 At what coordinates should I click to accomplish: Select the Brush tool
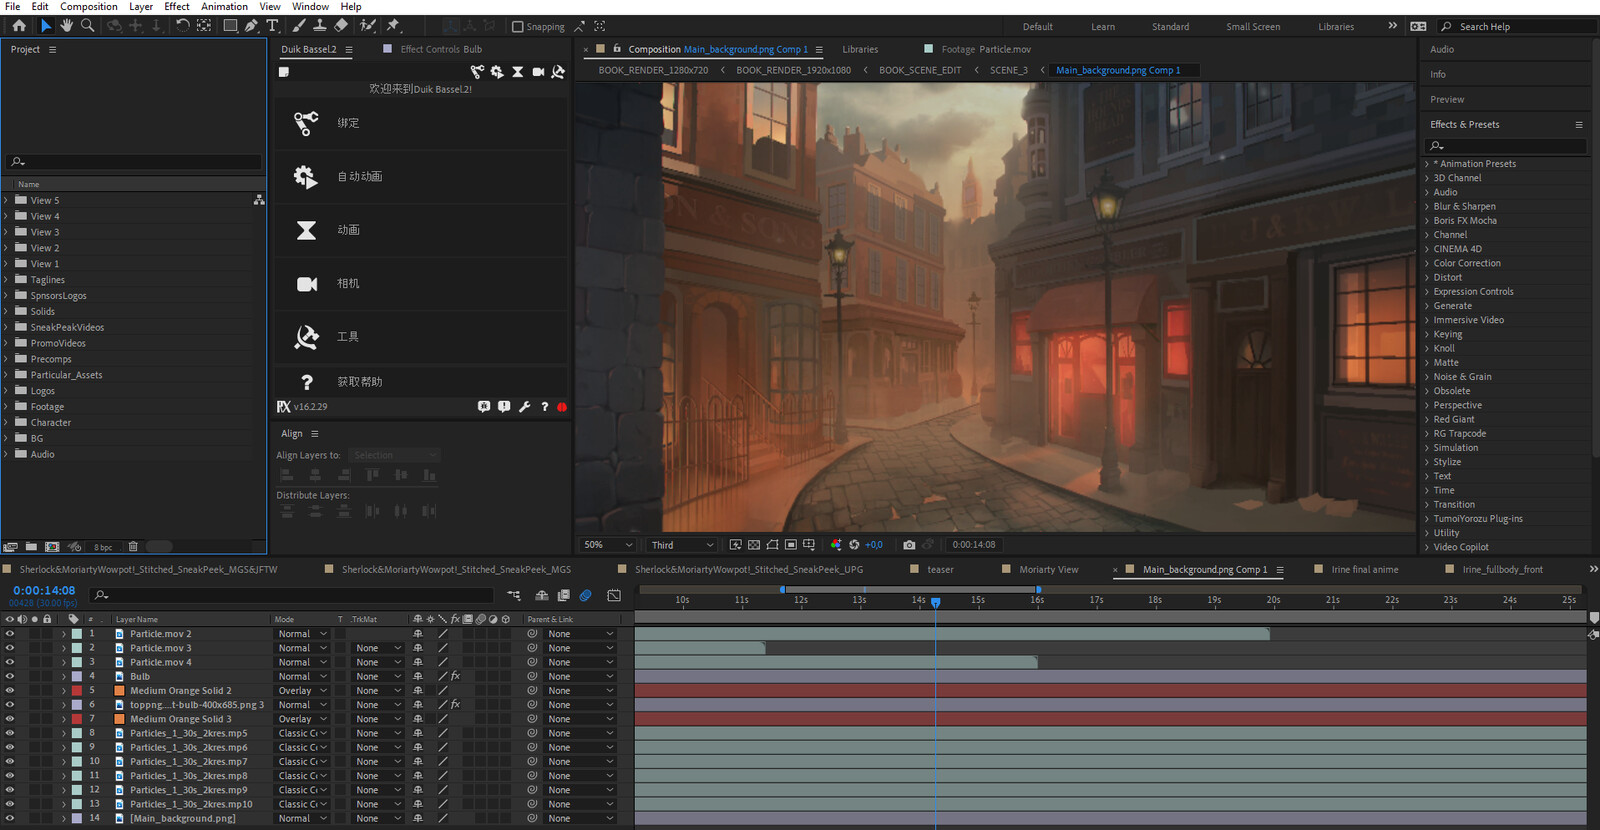pos(299,26)
